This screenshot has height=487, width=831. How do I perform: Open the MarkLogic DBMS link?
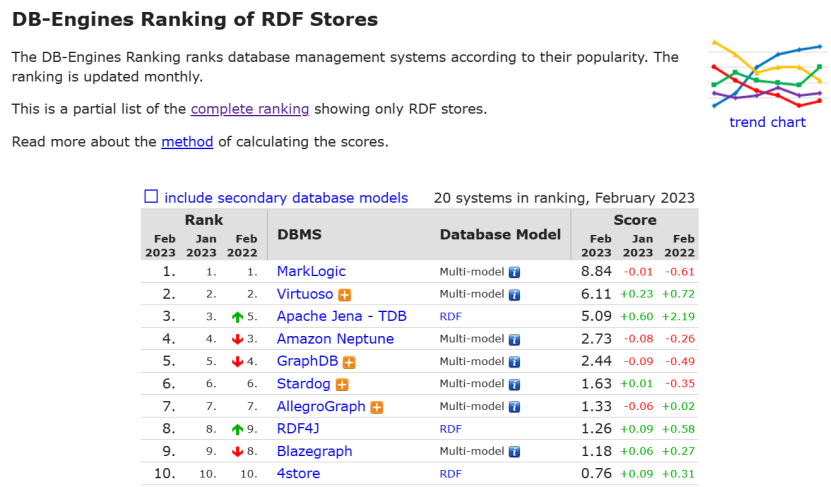tap(311, 271)
